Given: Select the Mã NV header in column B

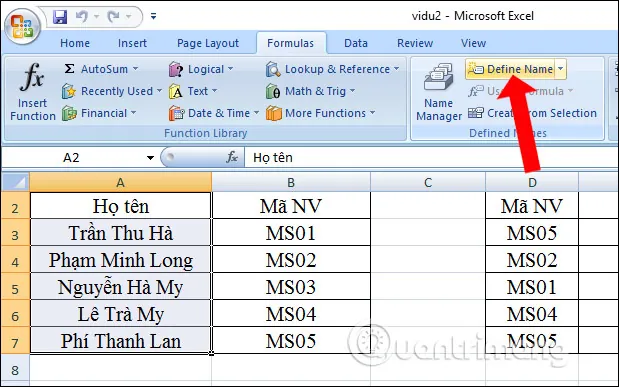Looking at the screenshot, I should pyautogui.click(x=291, y=206).
